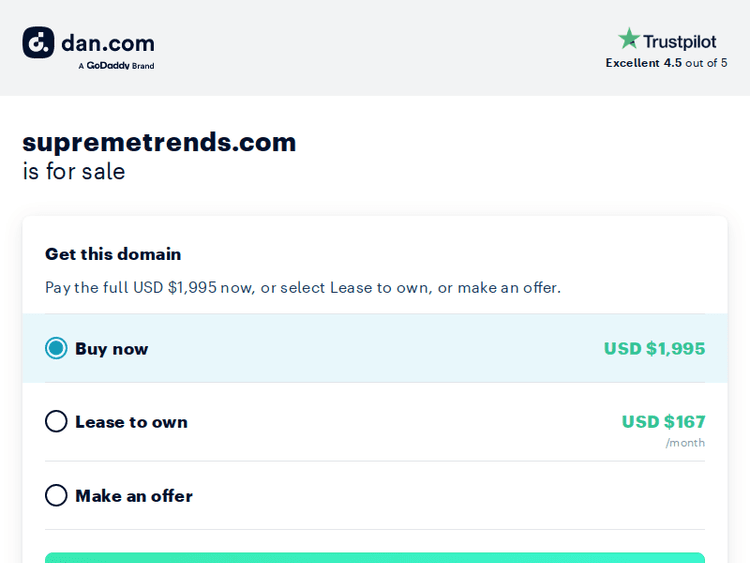Click the "Pay the full USD $1,995 now" description
This screenshot has height=563, width=750.
[302, 288]
